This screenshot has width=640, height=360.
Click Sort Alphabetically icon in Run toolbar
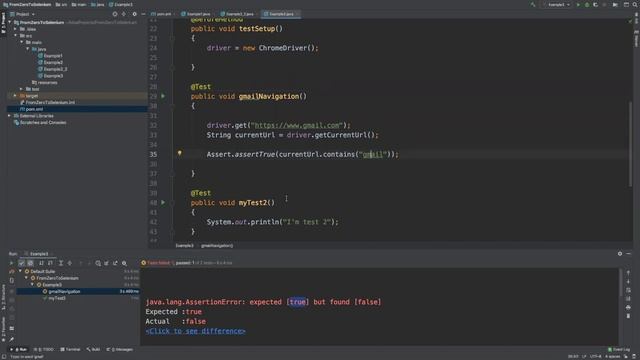click(41, 263)
